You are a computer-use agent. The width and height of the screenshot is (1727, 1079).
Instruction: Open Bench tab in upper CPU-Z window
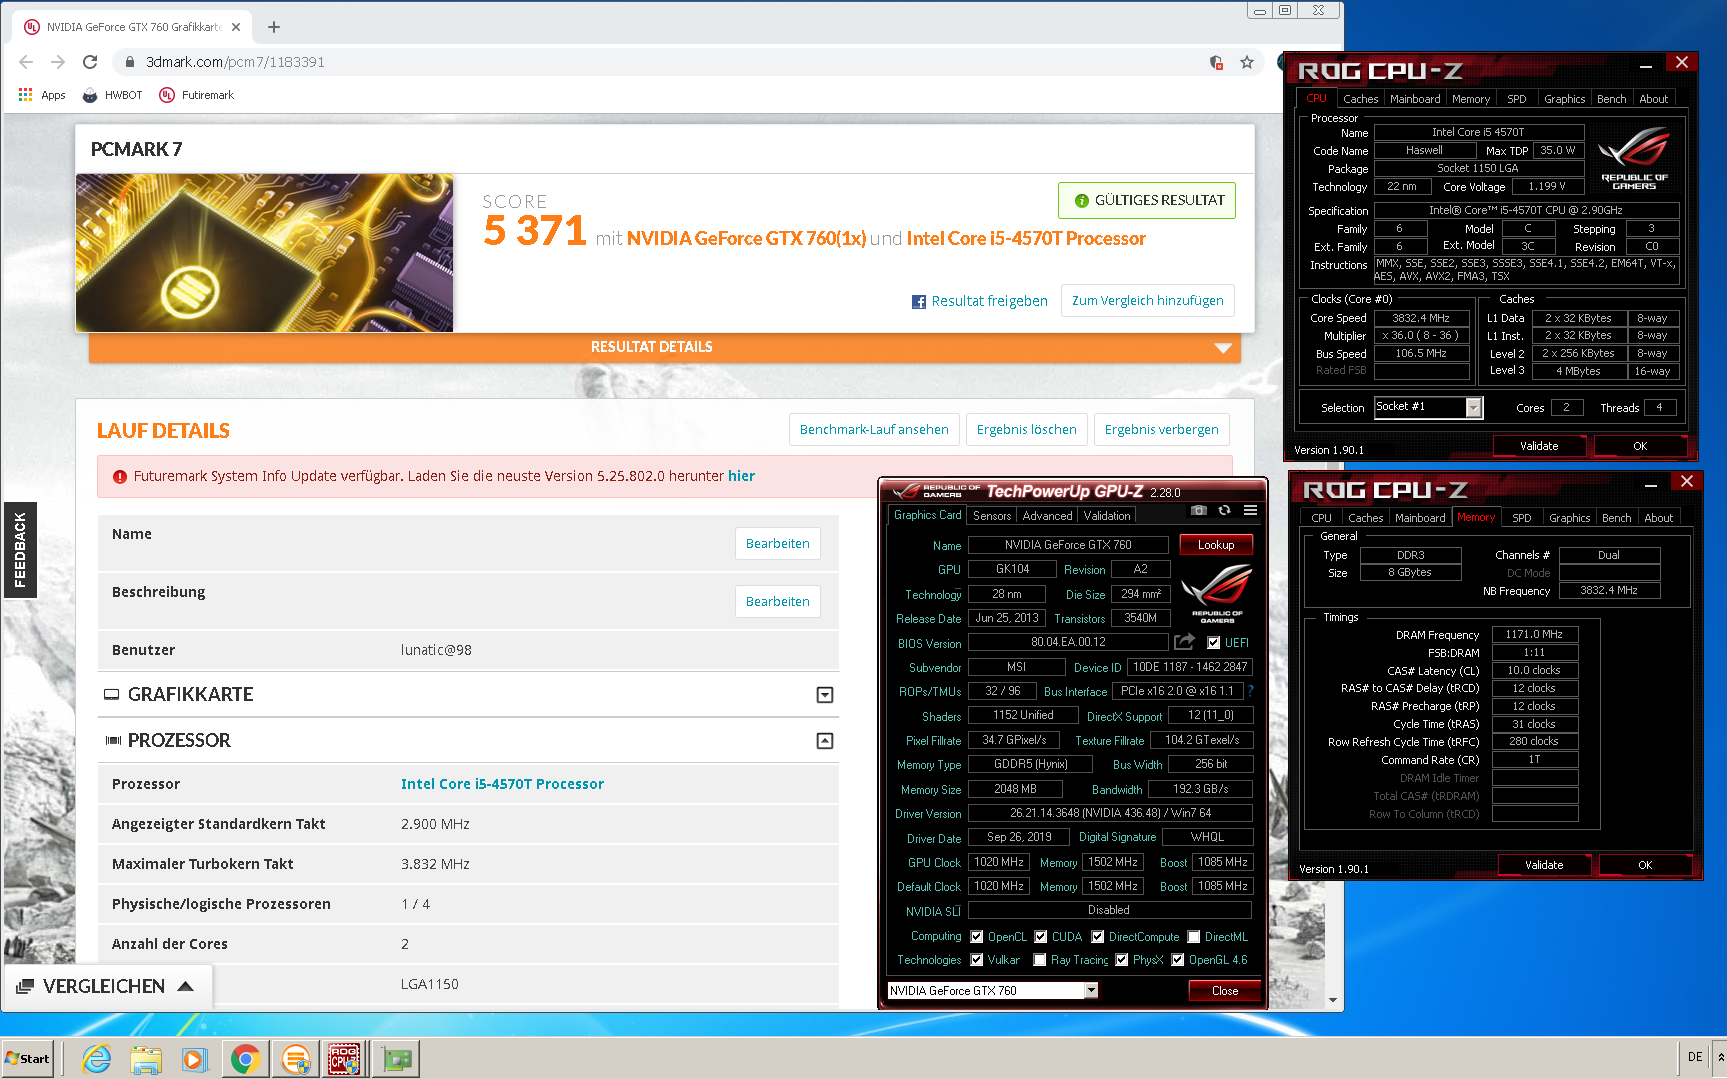1611,99
